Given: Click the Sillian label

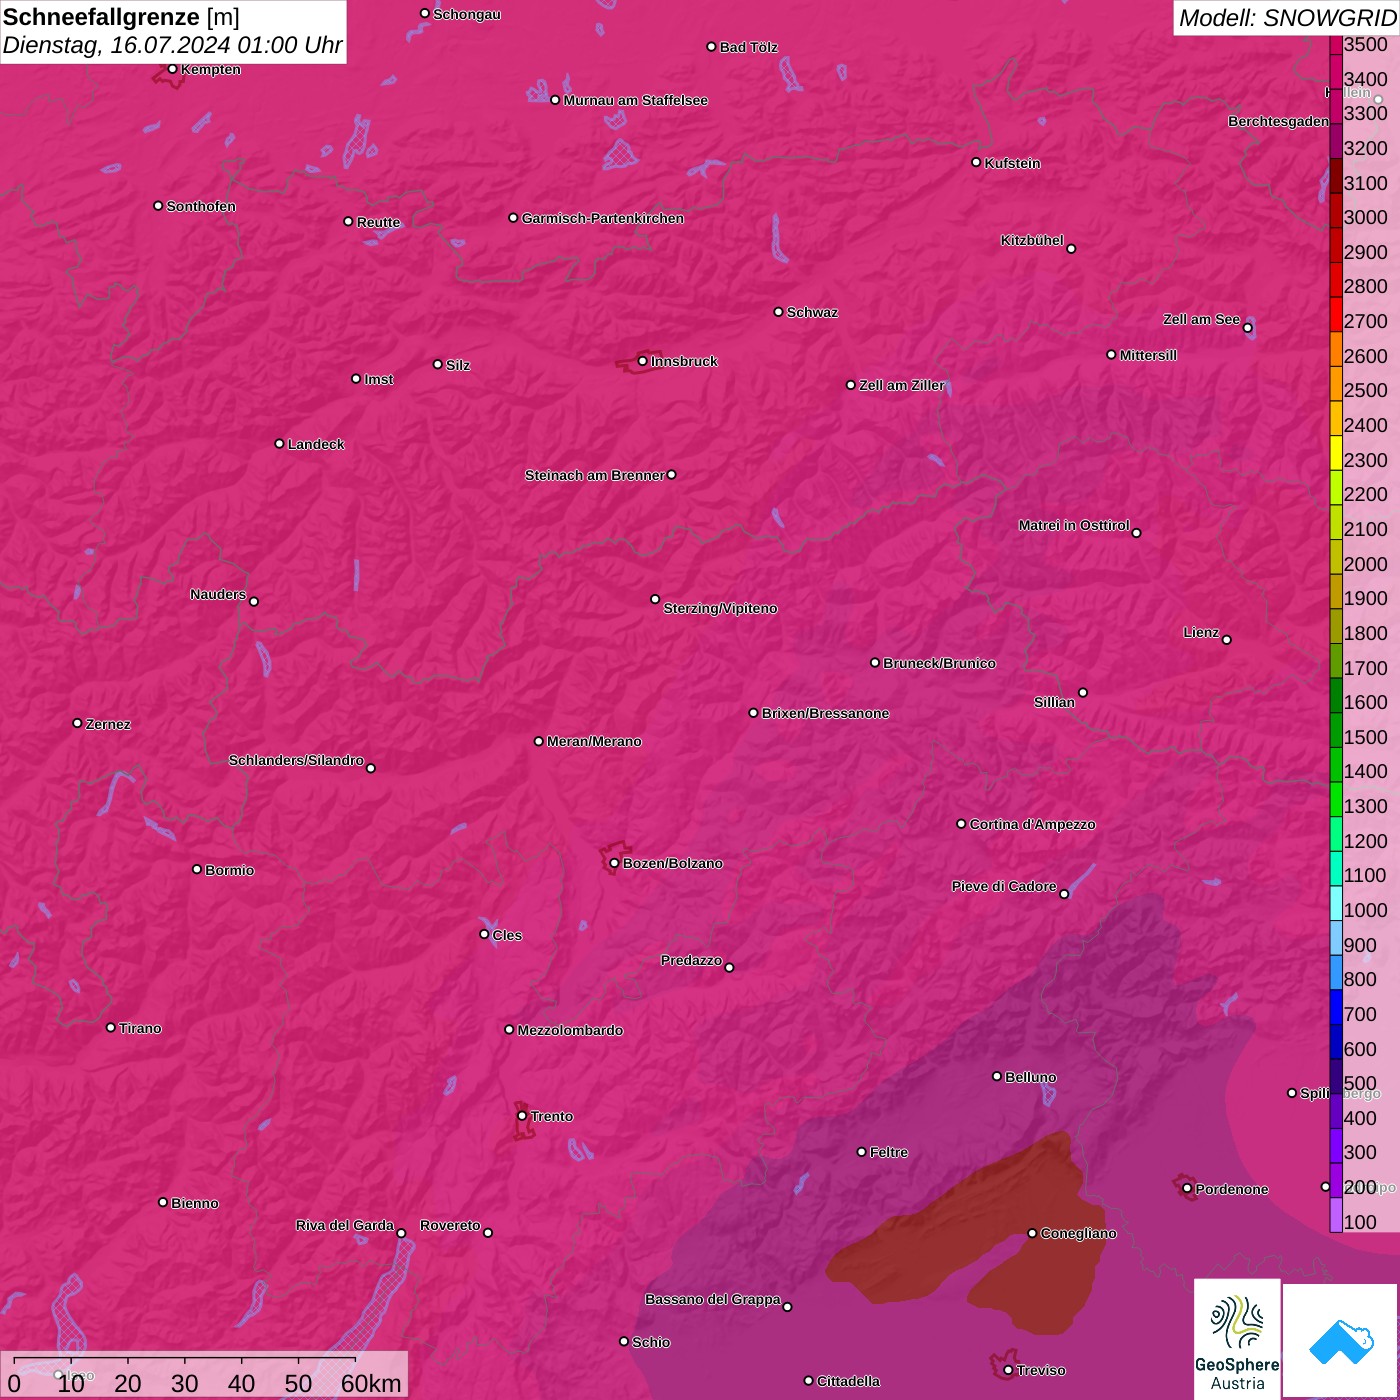Looking at the screenshot, I should [x=1054, y=702].
